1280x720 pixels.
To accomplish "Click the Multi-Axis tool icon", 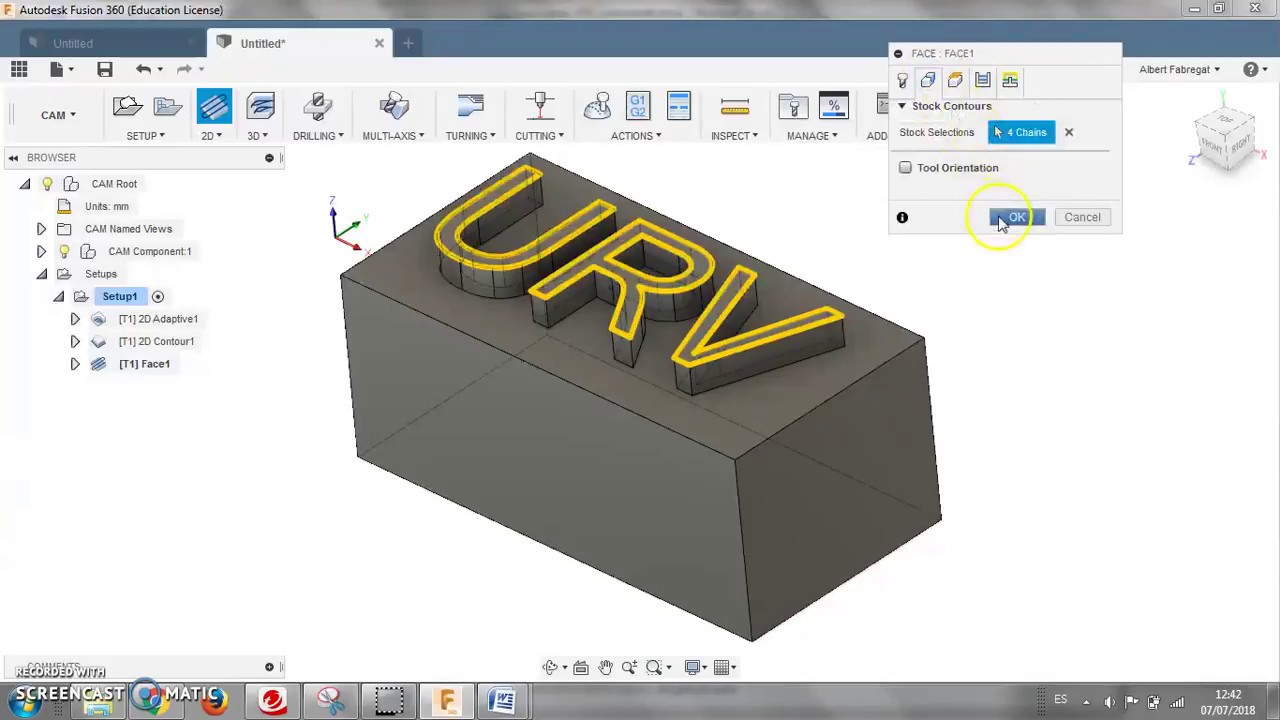I will [394, 107].
